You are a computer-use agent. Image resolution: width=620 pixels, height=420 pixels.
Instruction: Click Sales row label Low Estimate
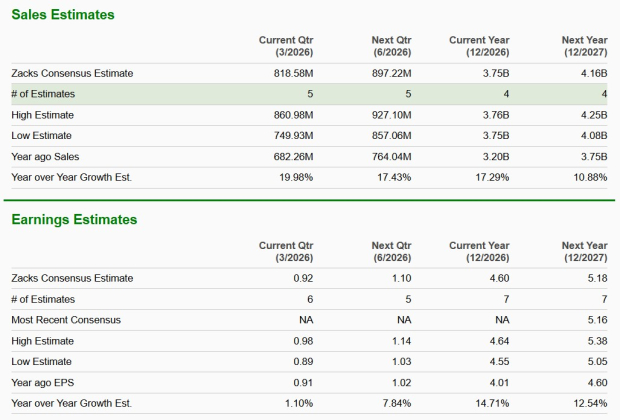42,136
